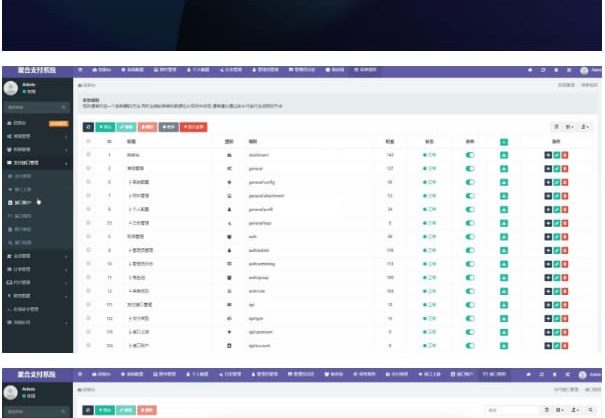Screen dimensions: 605x418
Task: Click magnifier icon in upper sidebar search box
Action: [64, 107]
